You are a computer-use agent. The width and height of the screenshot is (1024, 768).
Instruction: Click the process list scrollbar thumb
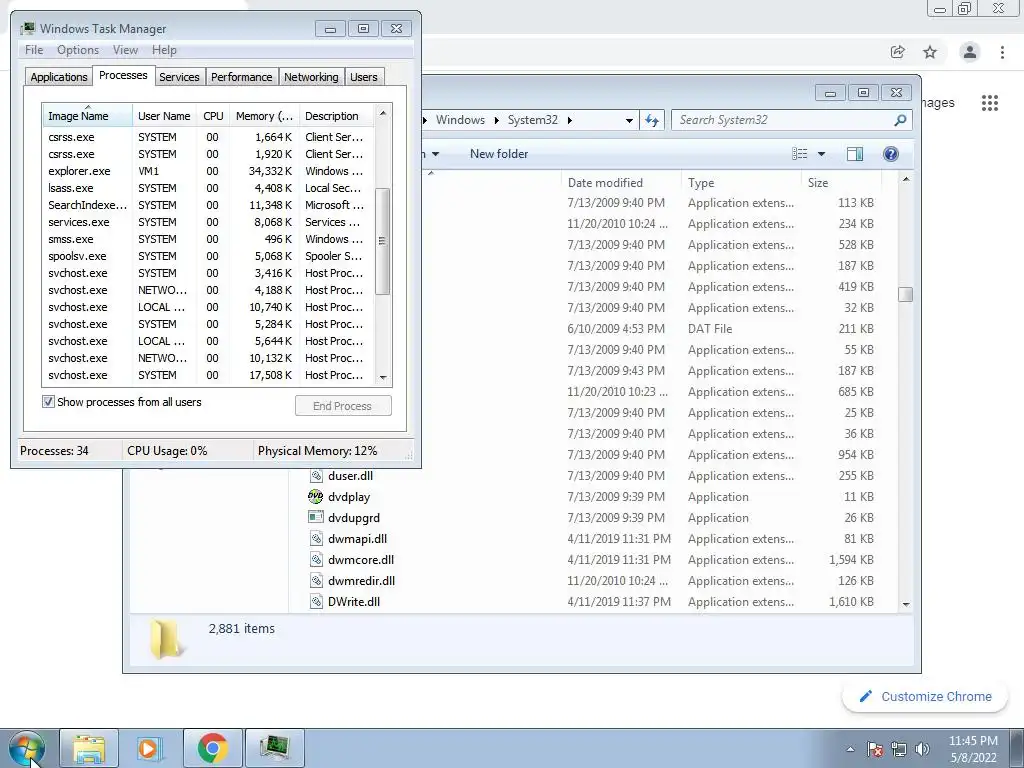click(x=383, y=240)
